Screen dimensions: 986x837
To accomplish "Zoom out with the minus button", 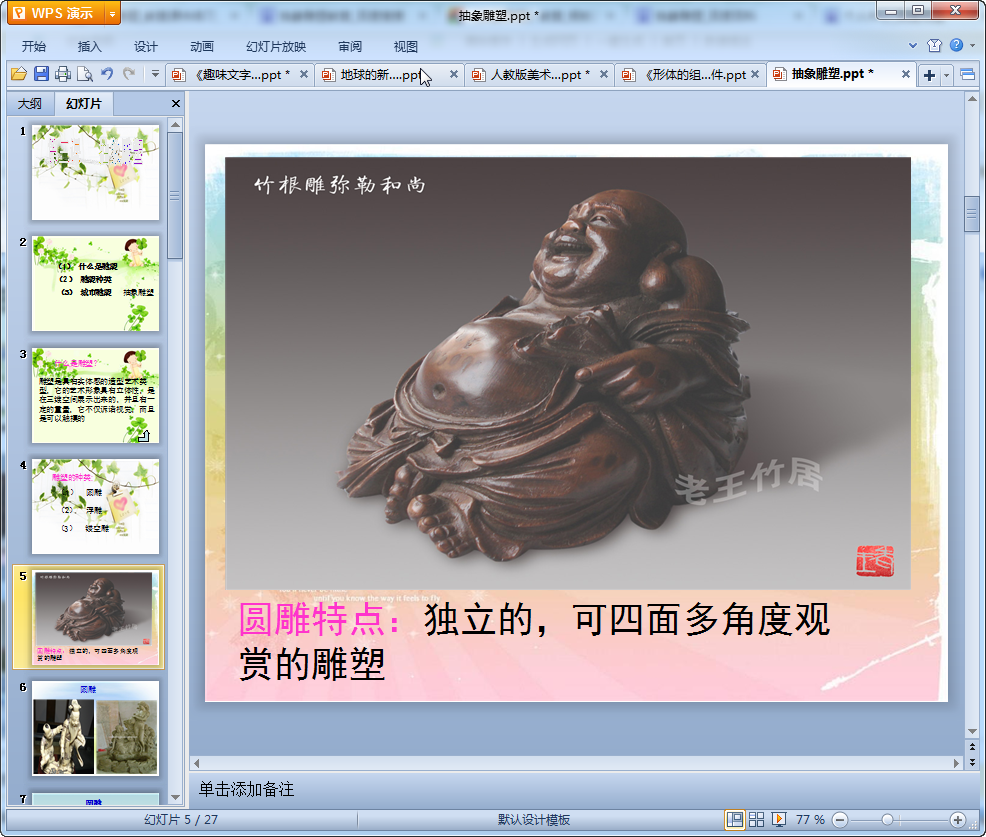I will pyautogui.click(x=840, y=819).
